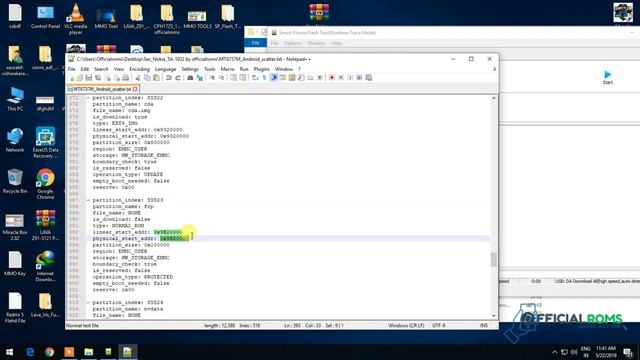This screenshot has width=640, height=360.
Task: Save the scatter file with the Save icon
Action: (89, 78)
